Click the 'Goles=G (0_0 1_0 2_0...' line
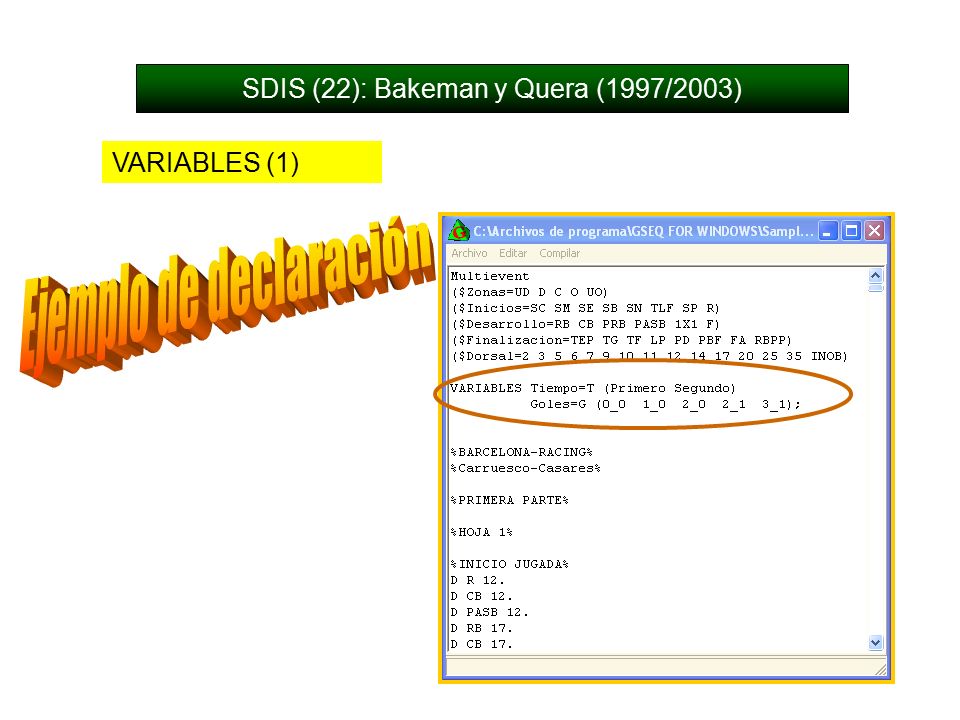Screen dimensions: 960x720 pyautogui.click(x=666, y=404)
